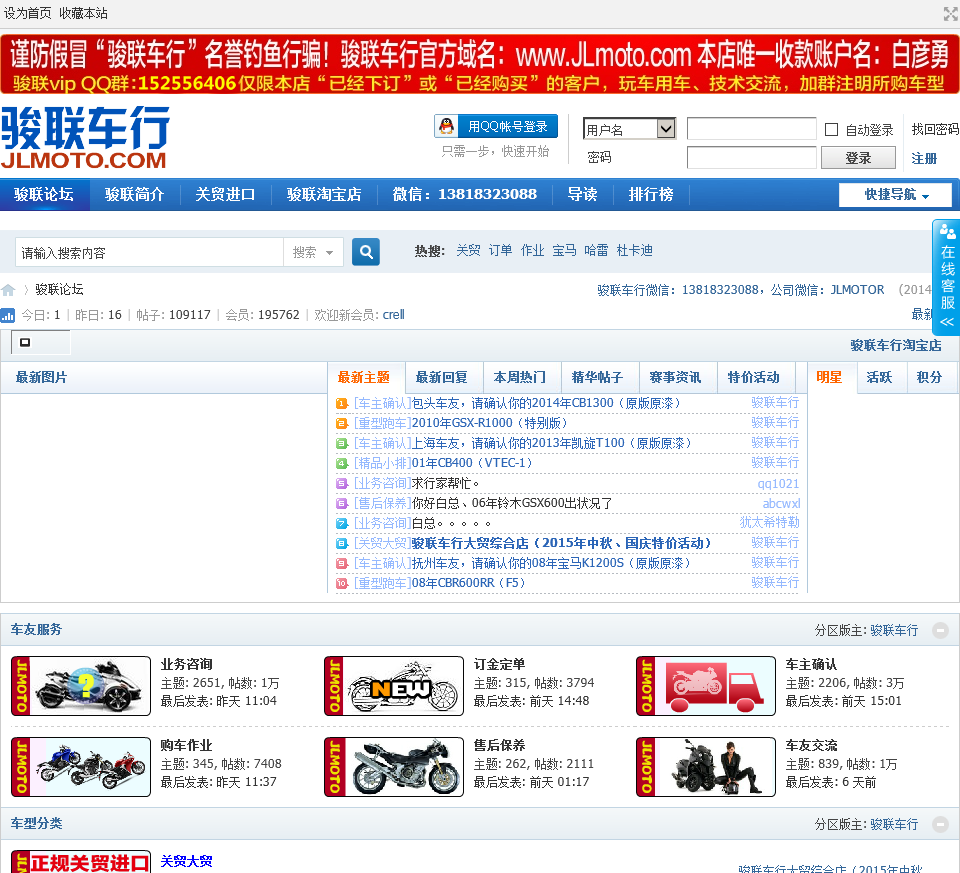Open 骏联车行大贸综合店 promotion thread
The image size is (960, 873).
click(561, 543)
